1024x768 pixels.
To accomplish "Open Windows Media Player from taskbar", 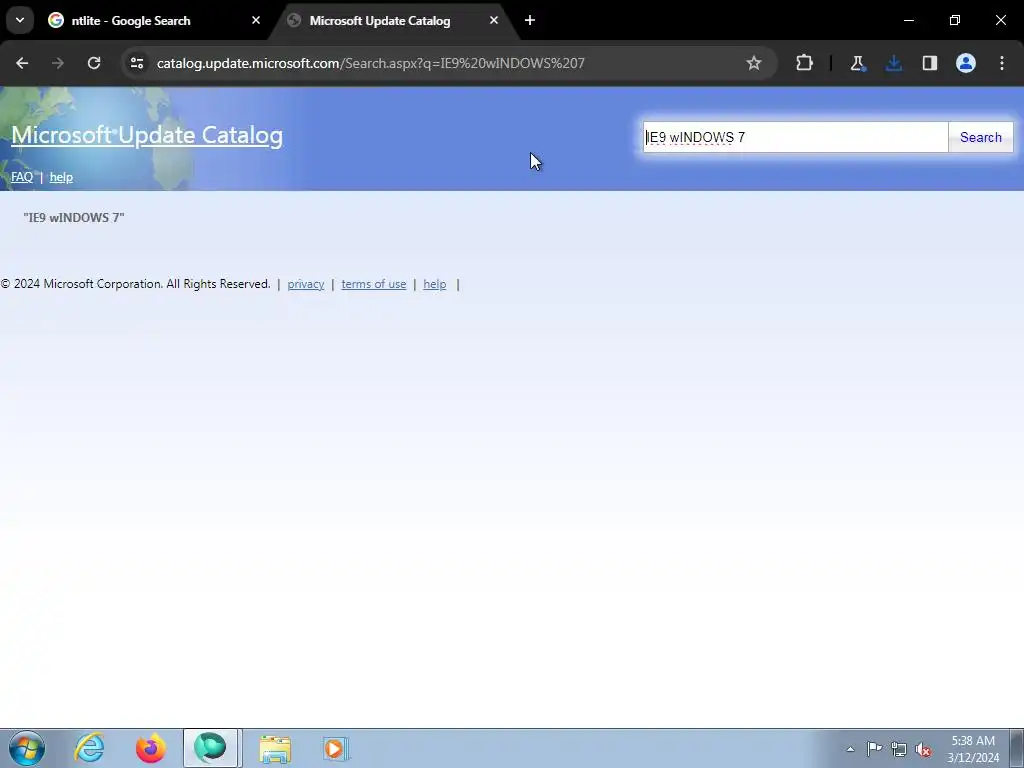I will 336,748.
